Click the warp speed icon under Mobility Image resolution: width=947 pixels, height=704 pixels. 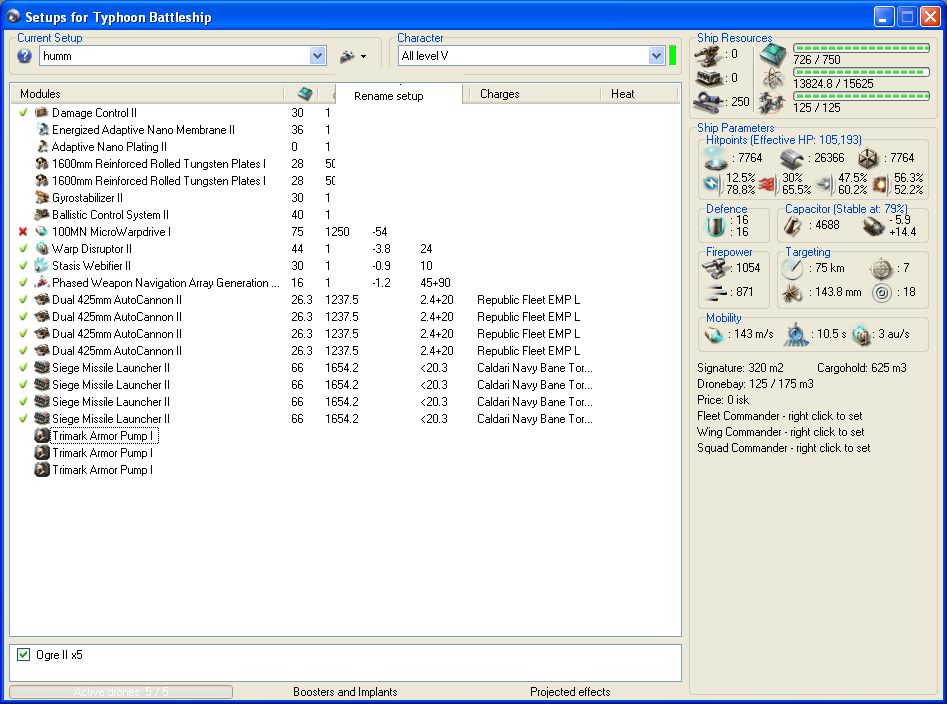(x=860, y=334)
